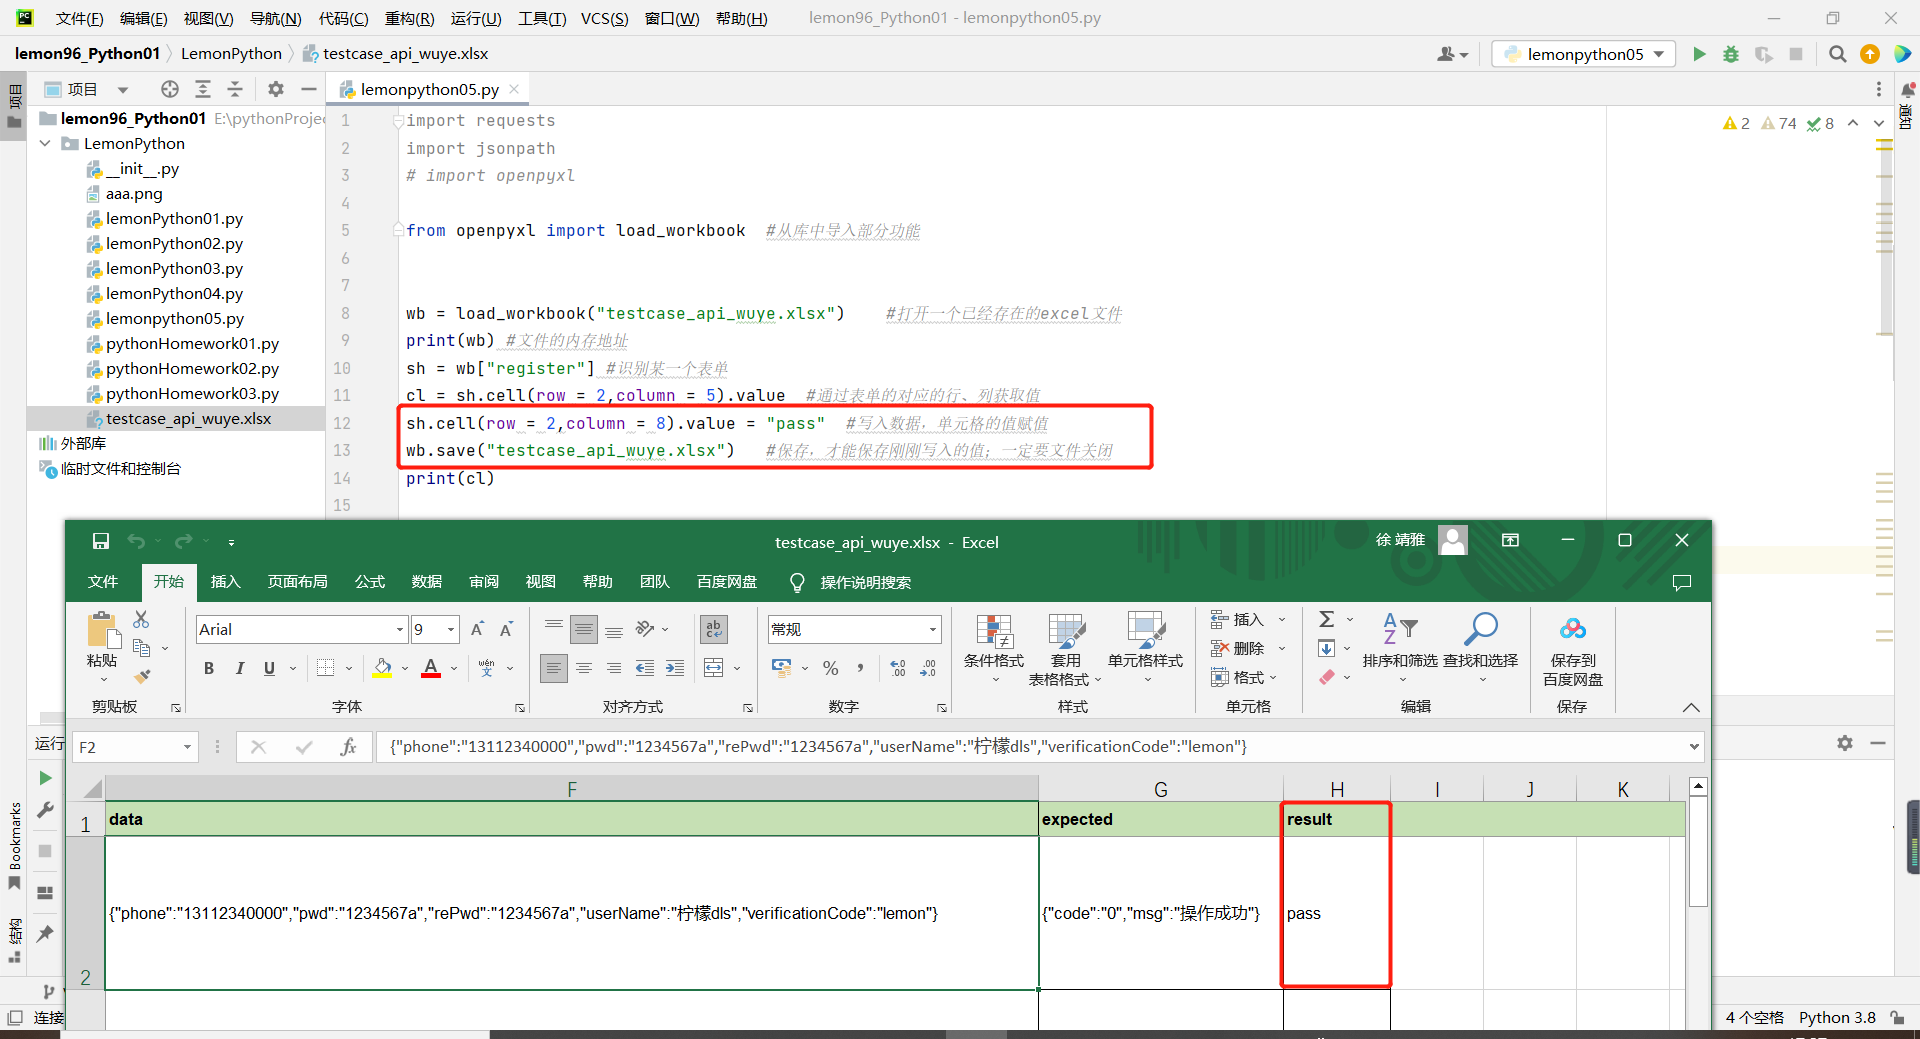This screenshot has width=1920, height=1039.
Task: Open PyCharm Refactor menu
Action: click(x=410, y=18)
